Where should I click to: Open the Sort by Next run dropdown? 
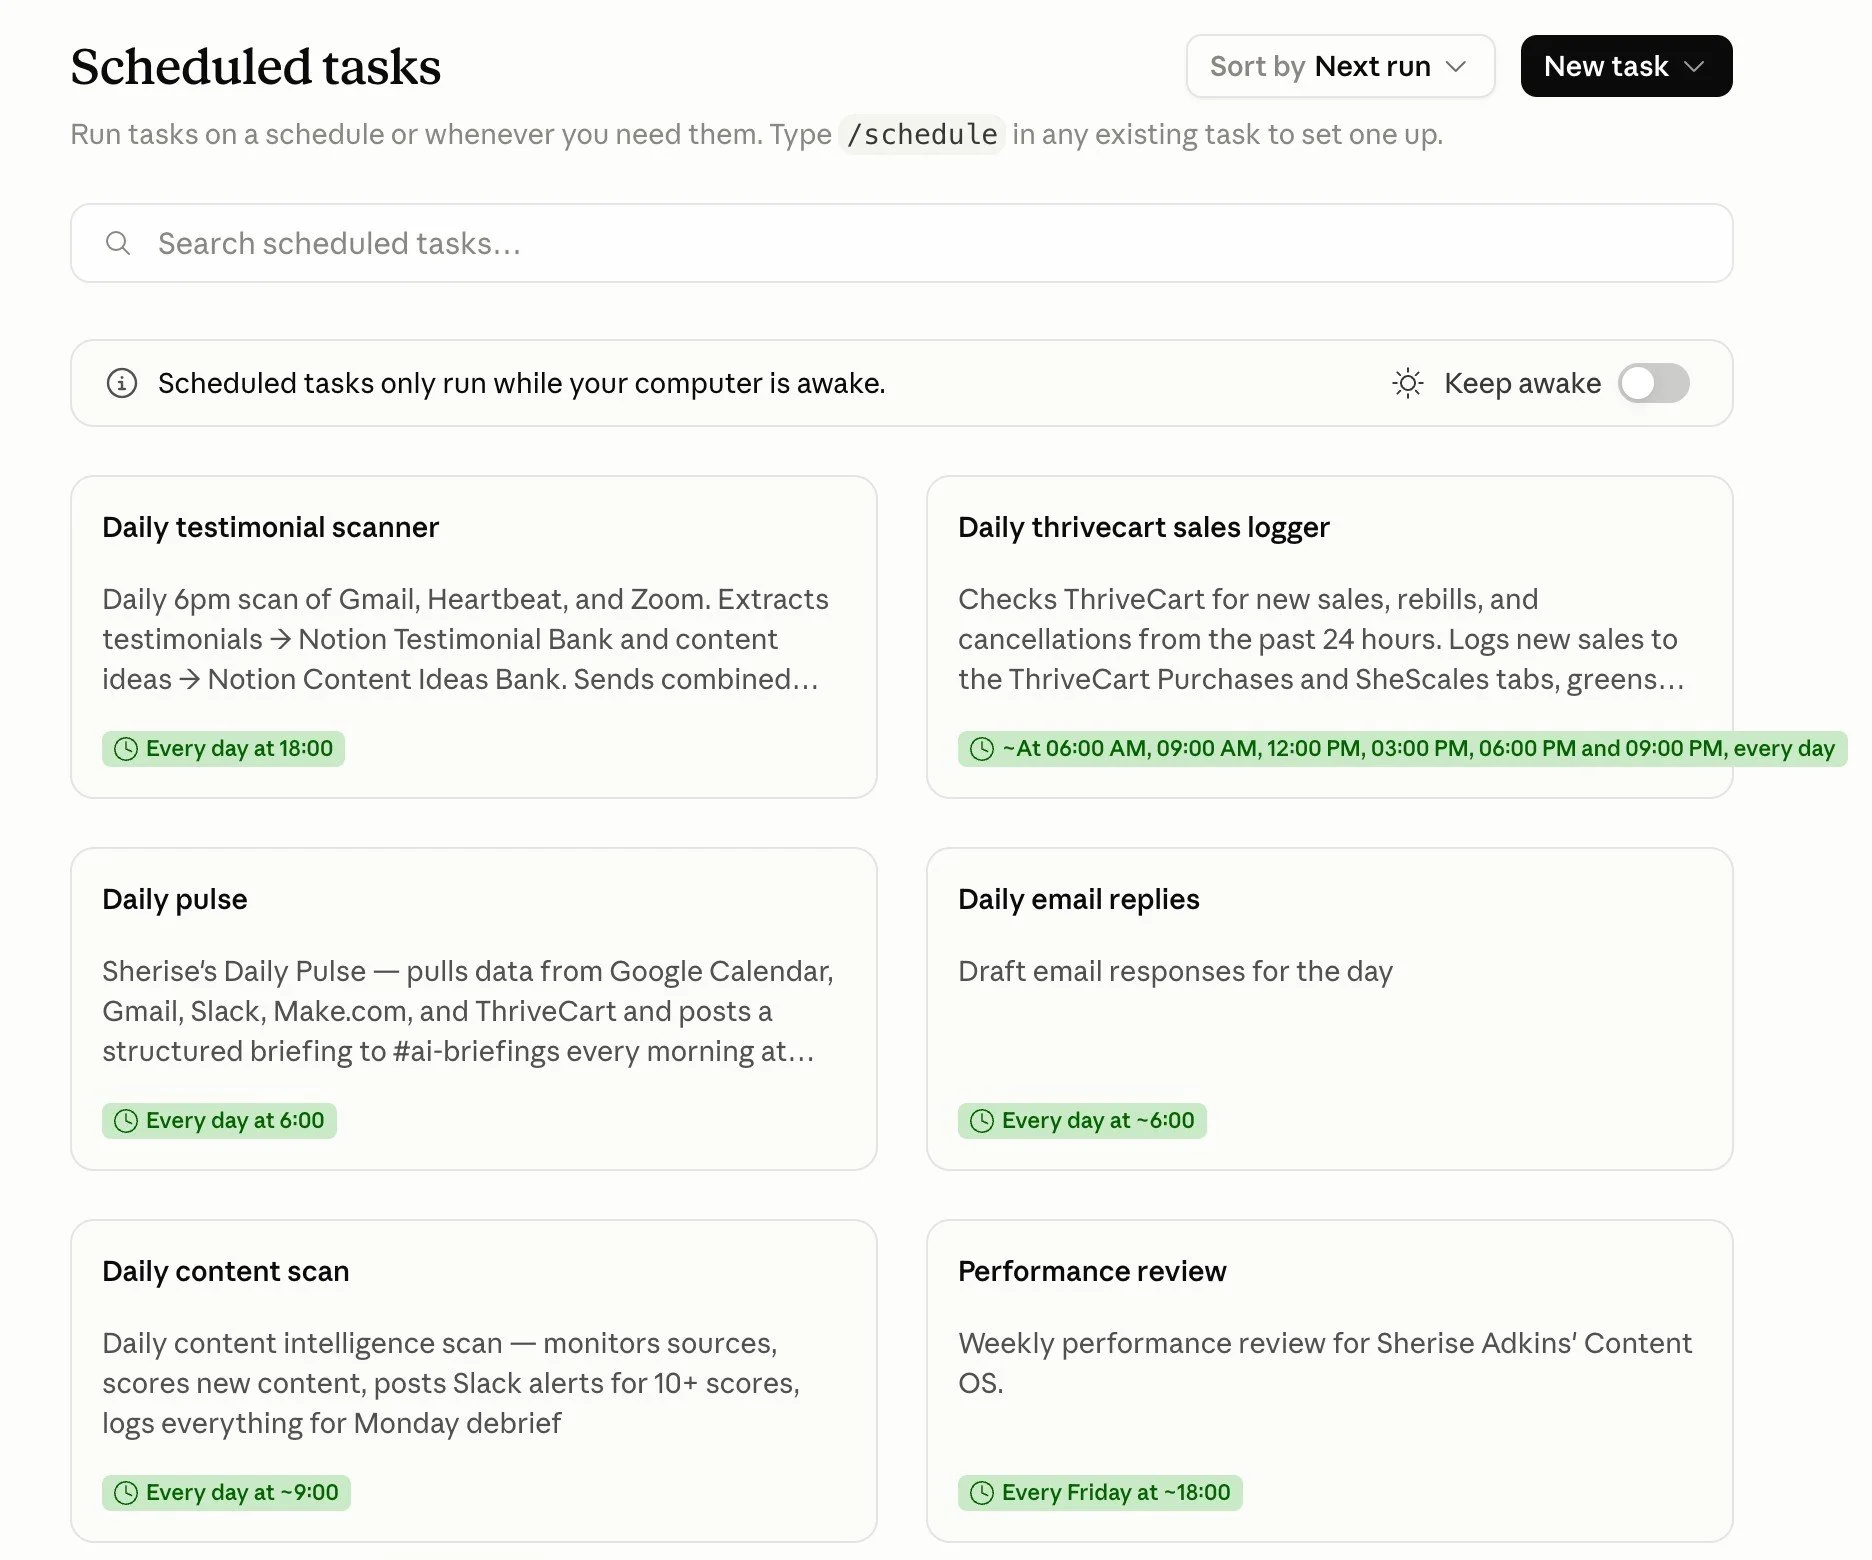pos(1340,66)
